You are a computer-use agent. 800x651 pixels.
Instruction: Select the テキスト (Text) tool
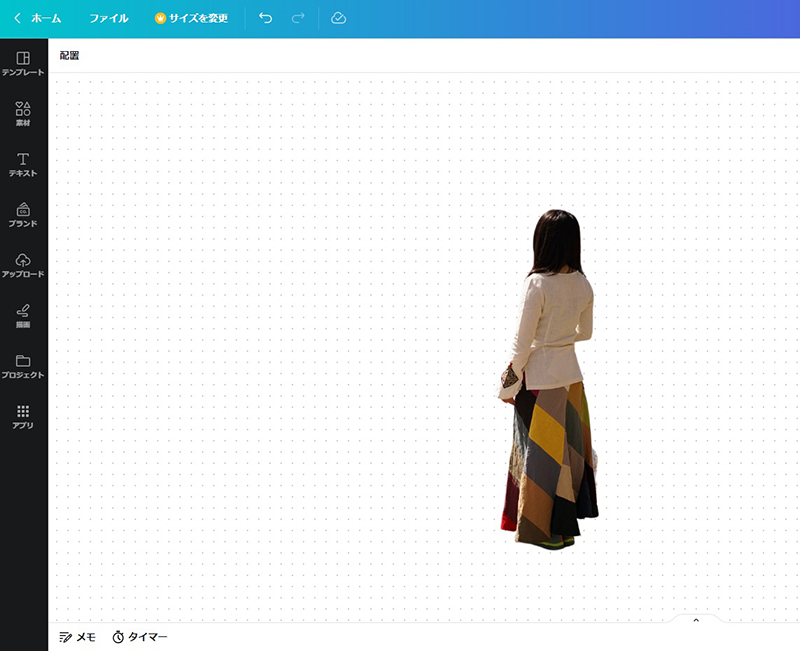(x=22, y=163)
